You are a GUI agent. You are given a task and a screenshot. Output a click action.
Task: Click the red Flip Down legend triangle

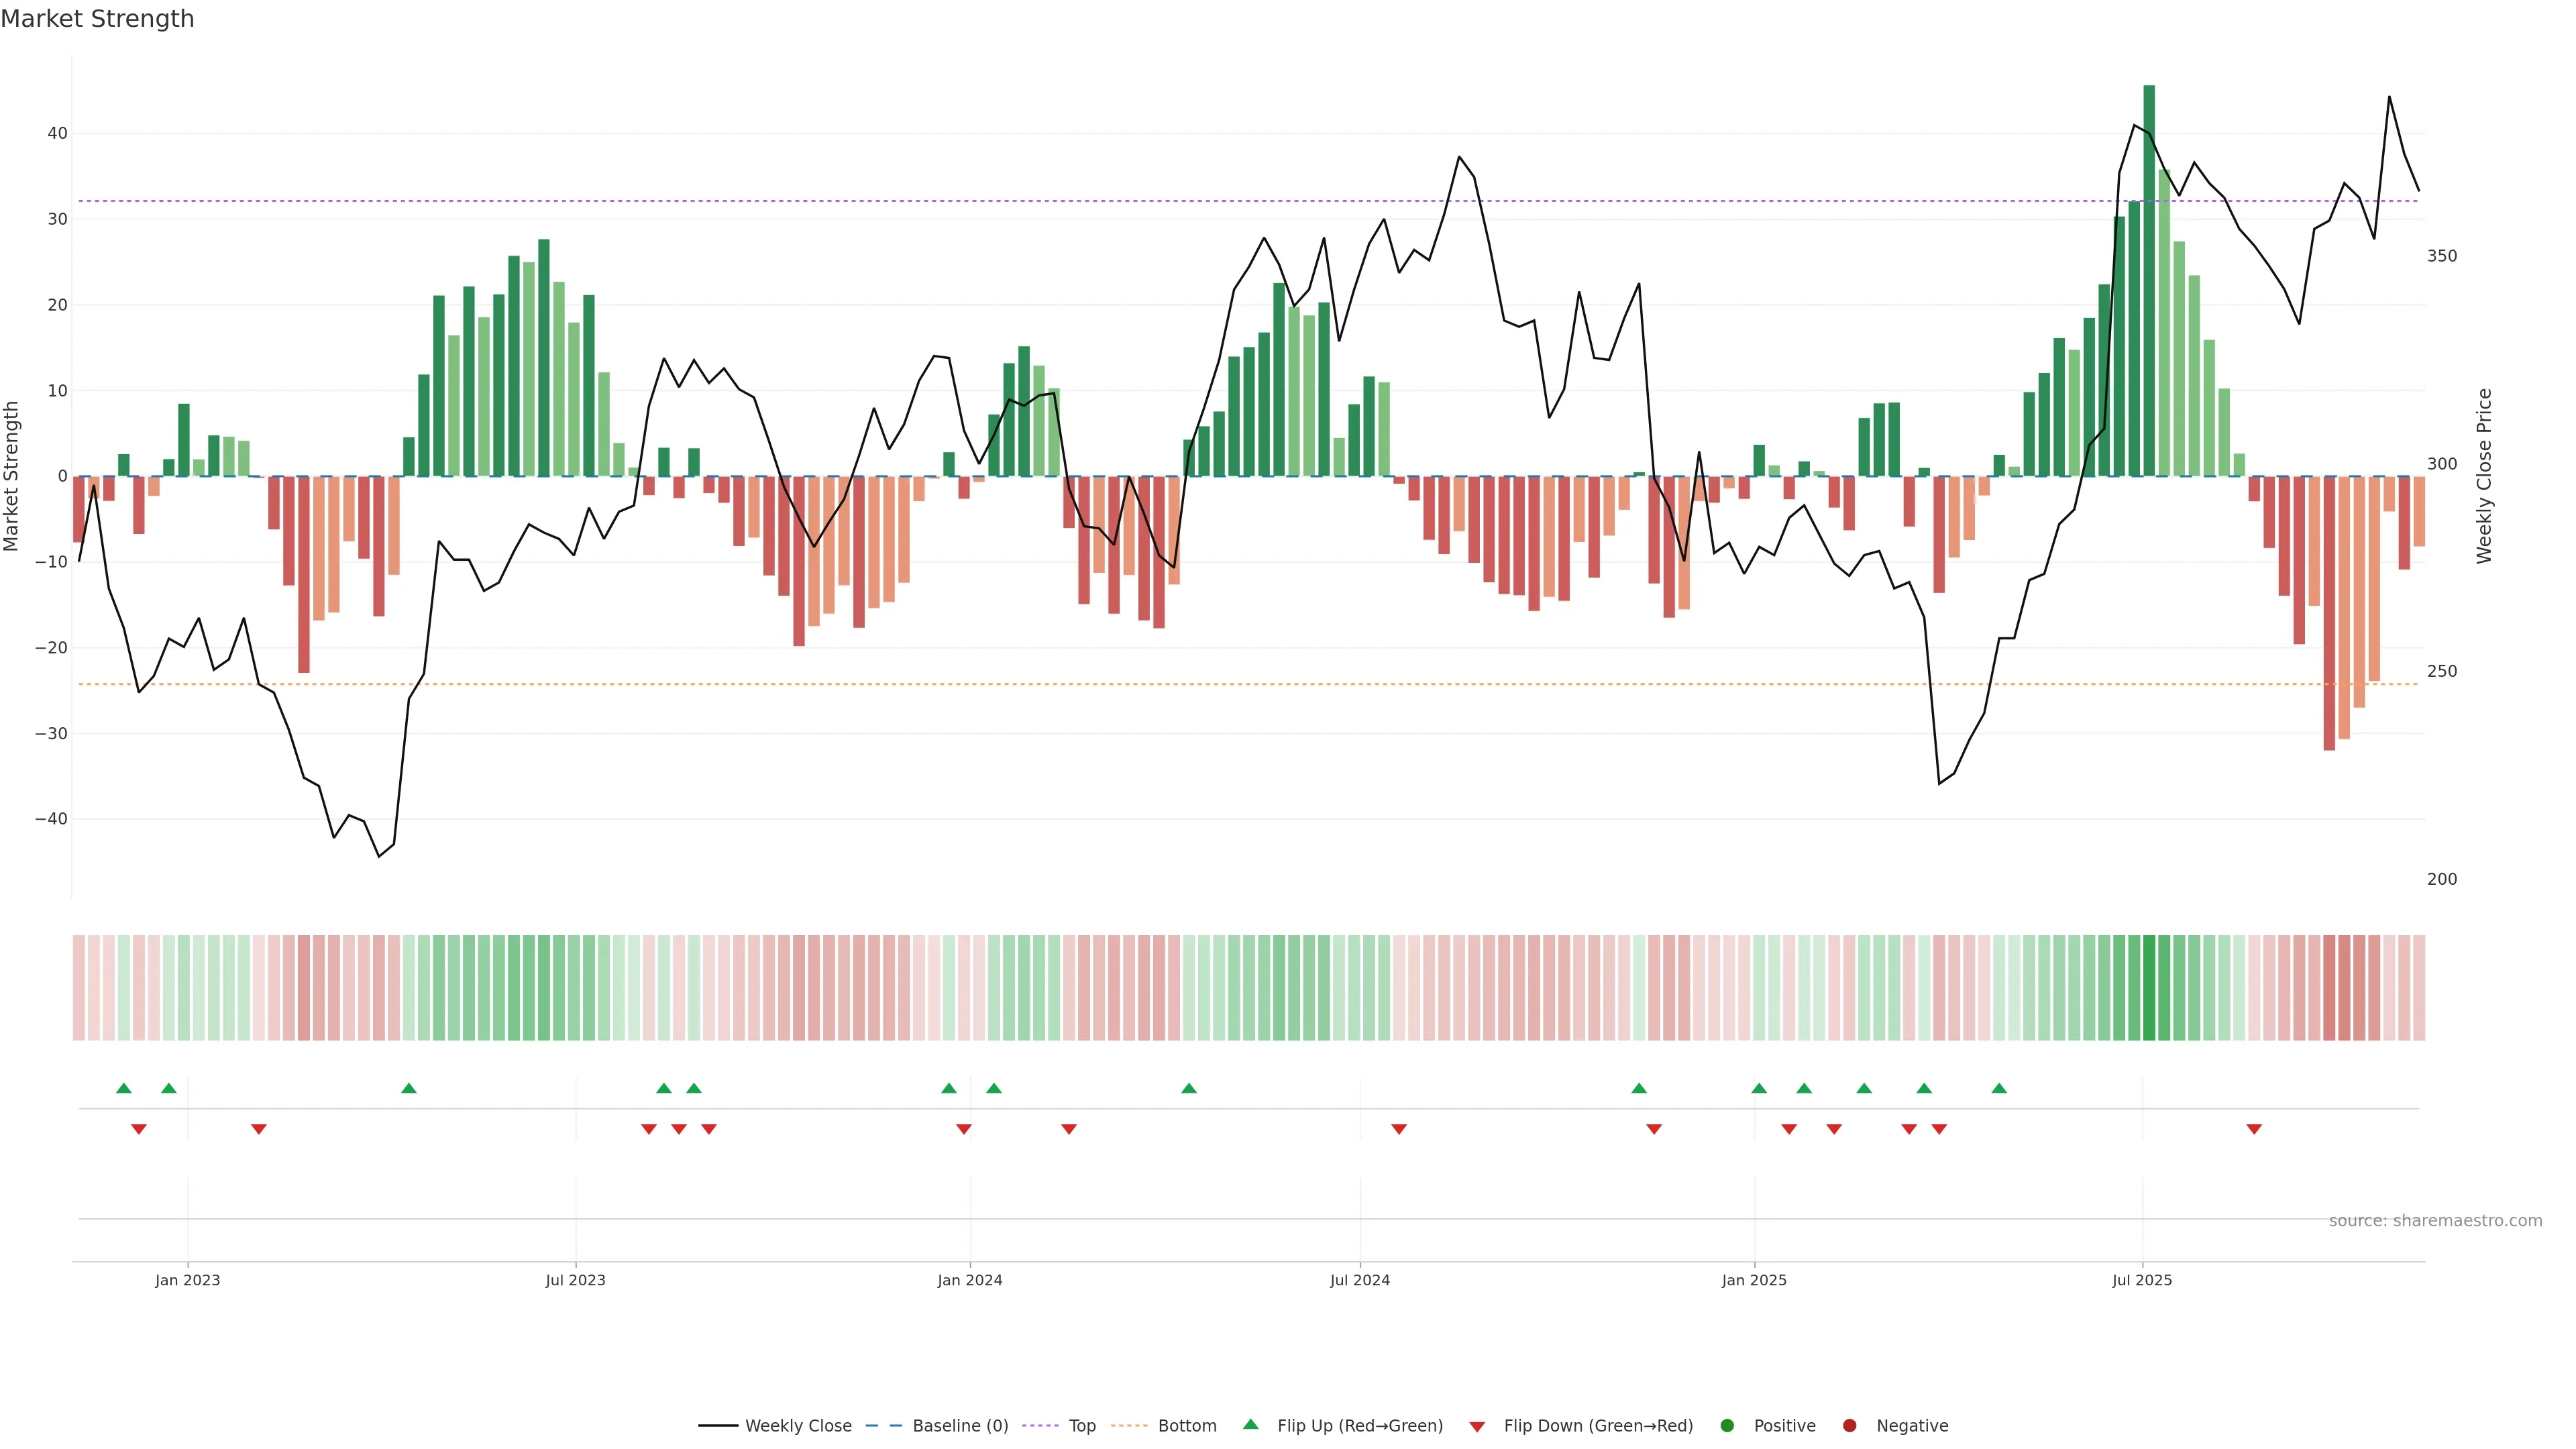(x=1477, y=1427)
